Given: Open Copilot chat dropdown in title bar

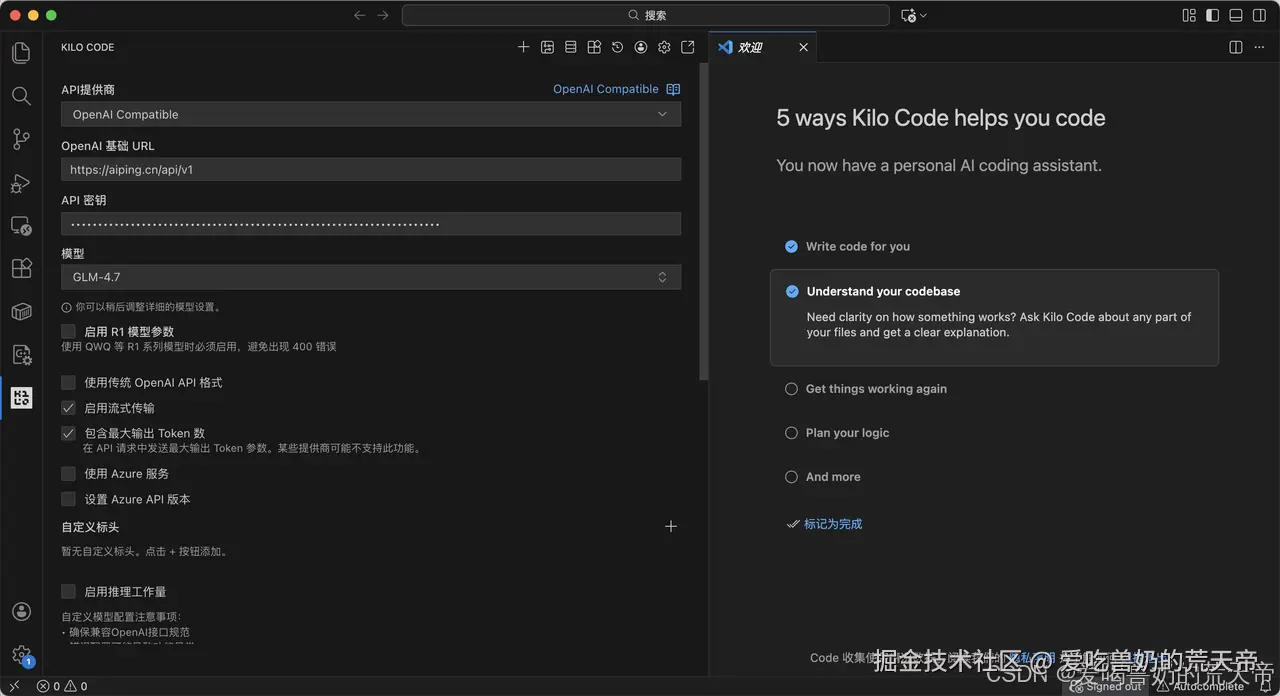Looking at the screenshot, I should point(914,15).
